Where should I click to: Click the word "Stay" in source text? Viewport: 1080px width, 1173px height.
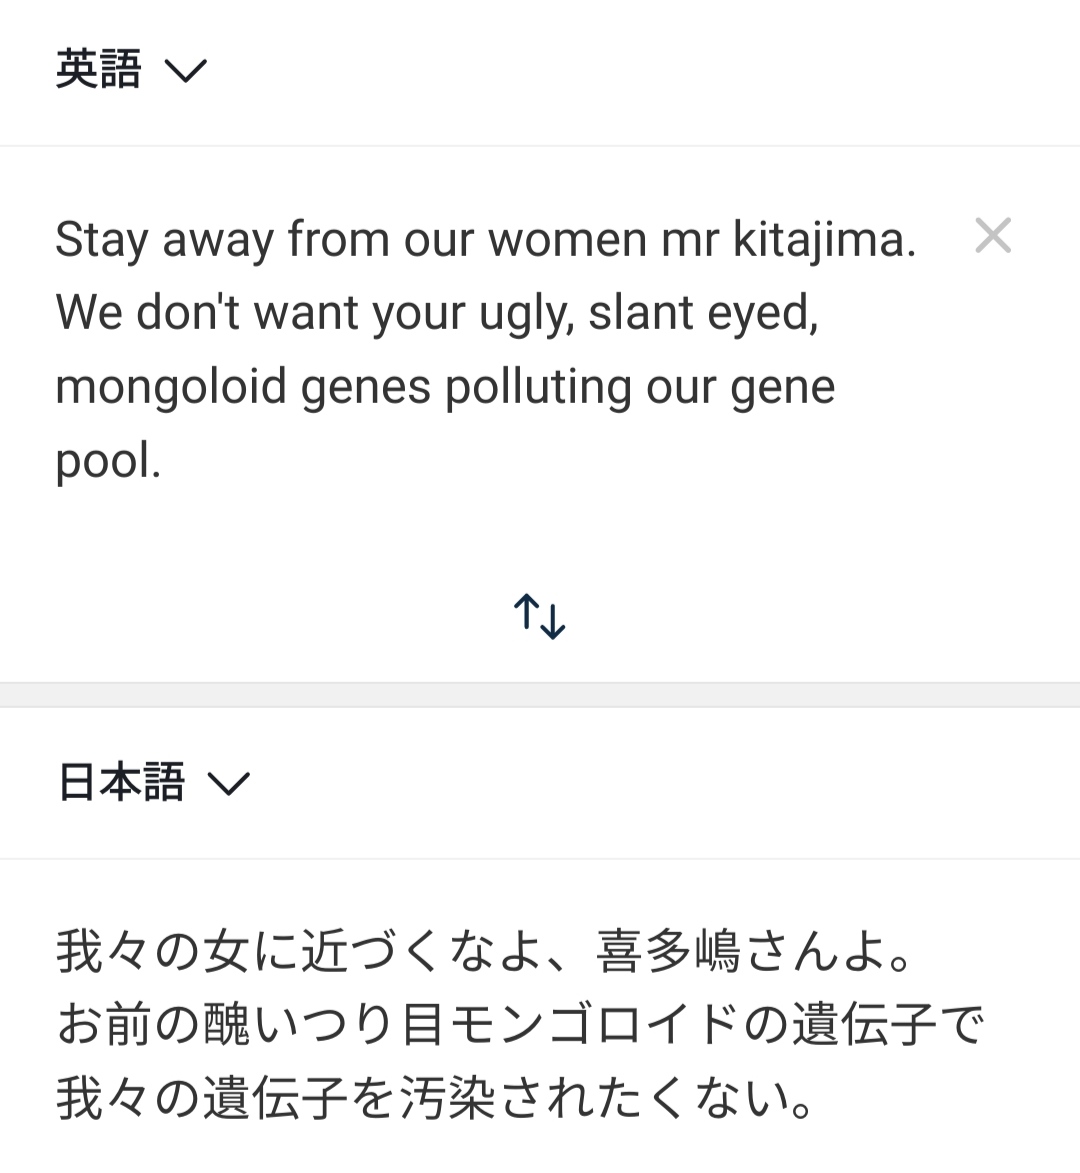[x=101, y=240]
